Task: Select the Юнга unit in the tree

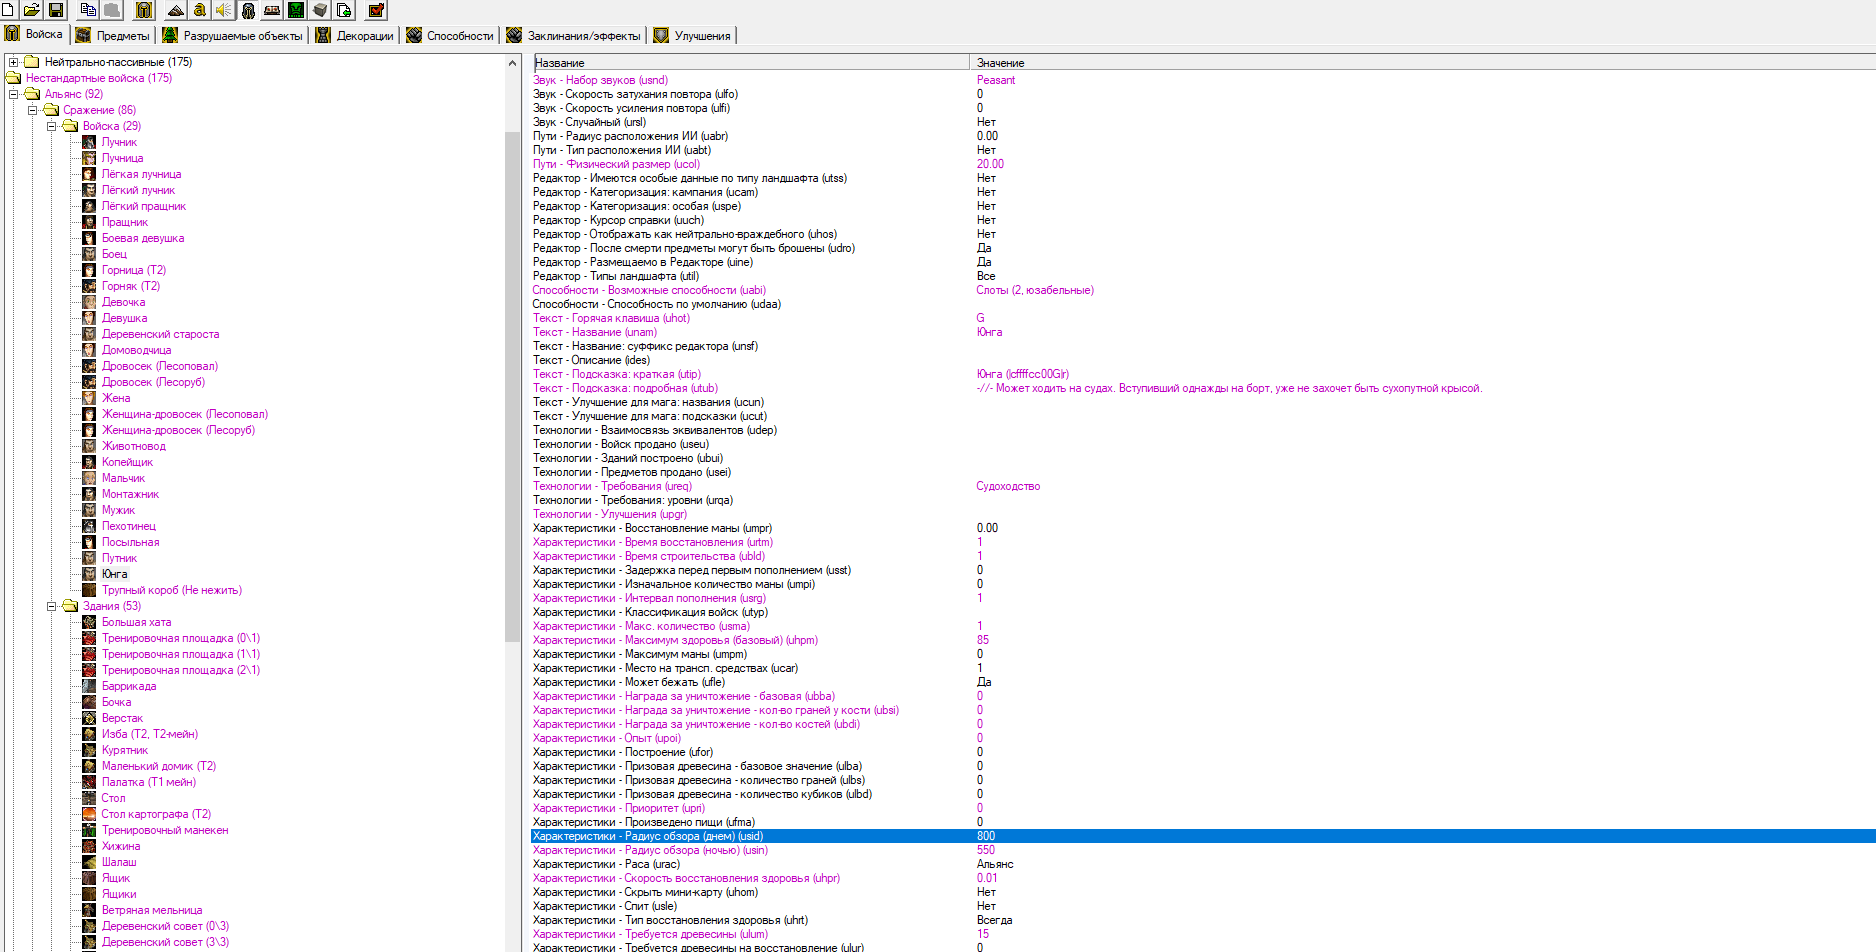Action: tap(115, 574)
